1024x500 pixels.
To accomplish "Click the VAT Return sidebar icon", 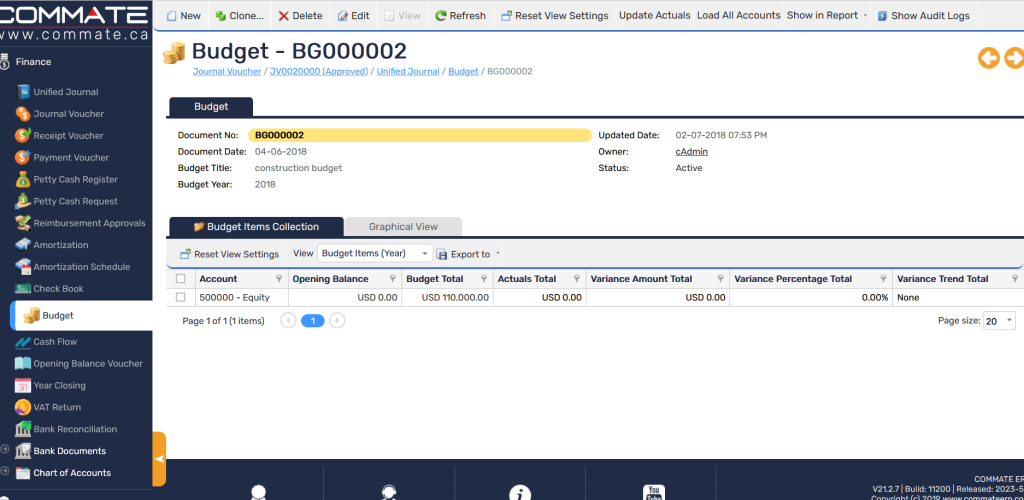I will (23, 407).
